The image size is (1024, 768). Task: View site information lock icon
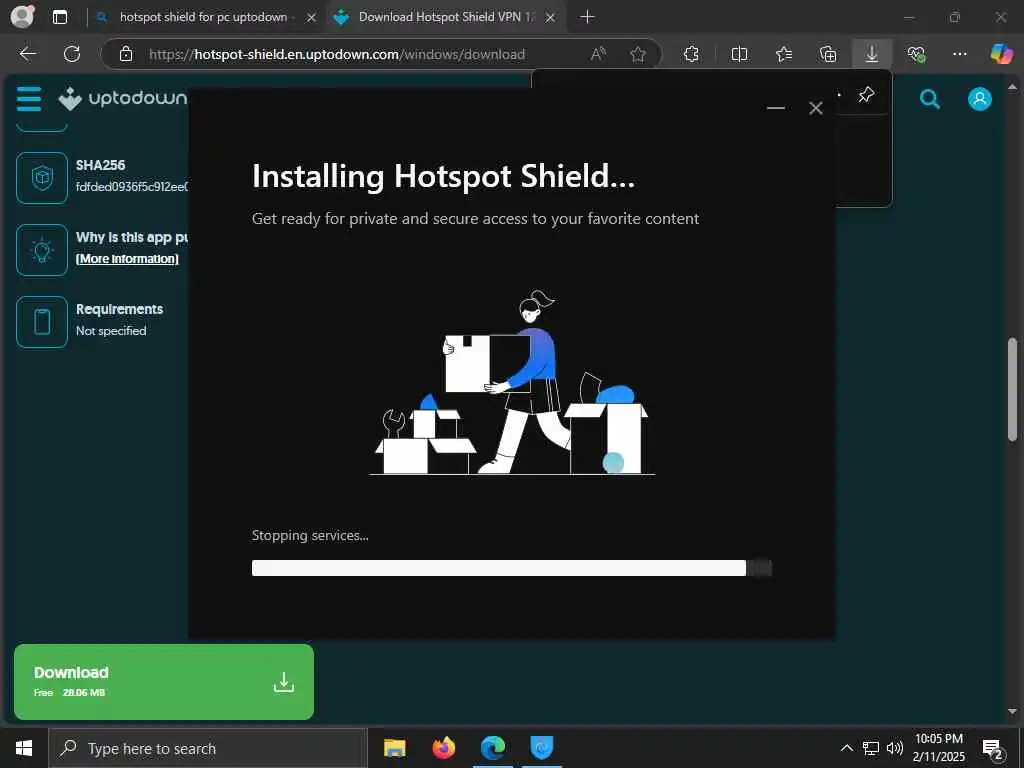(126, 54)
